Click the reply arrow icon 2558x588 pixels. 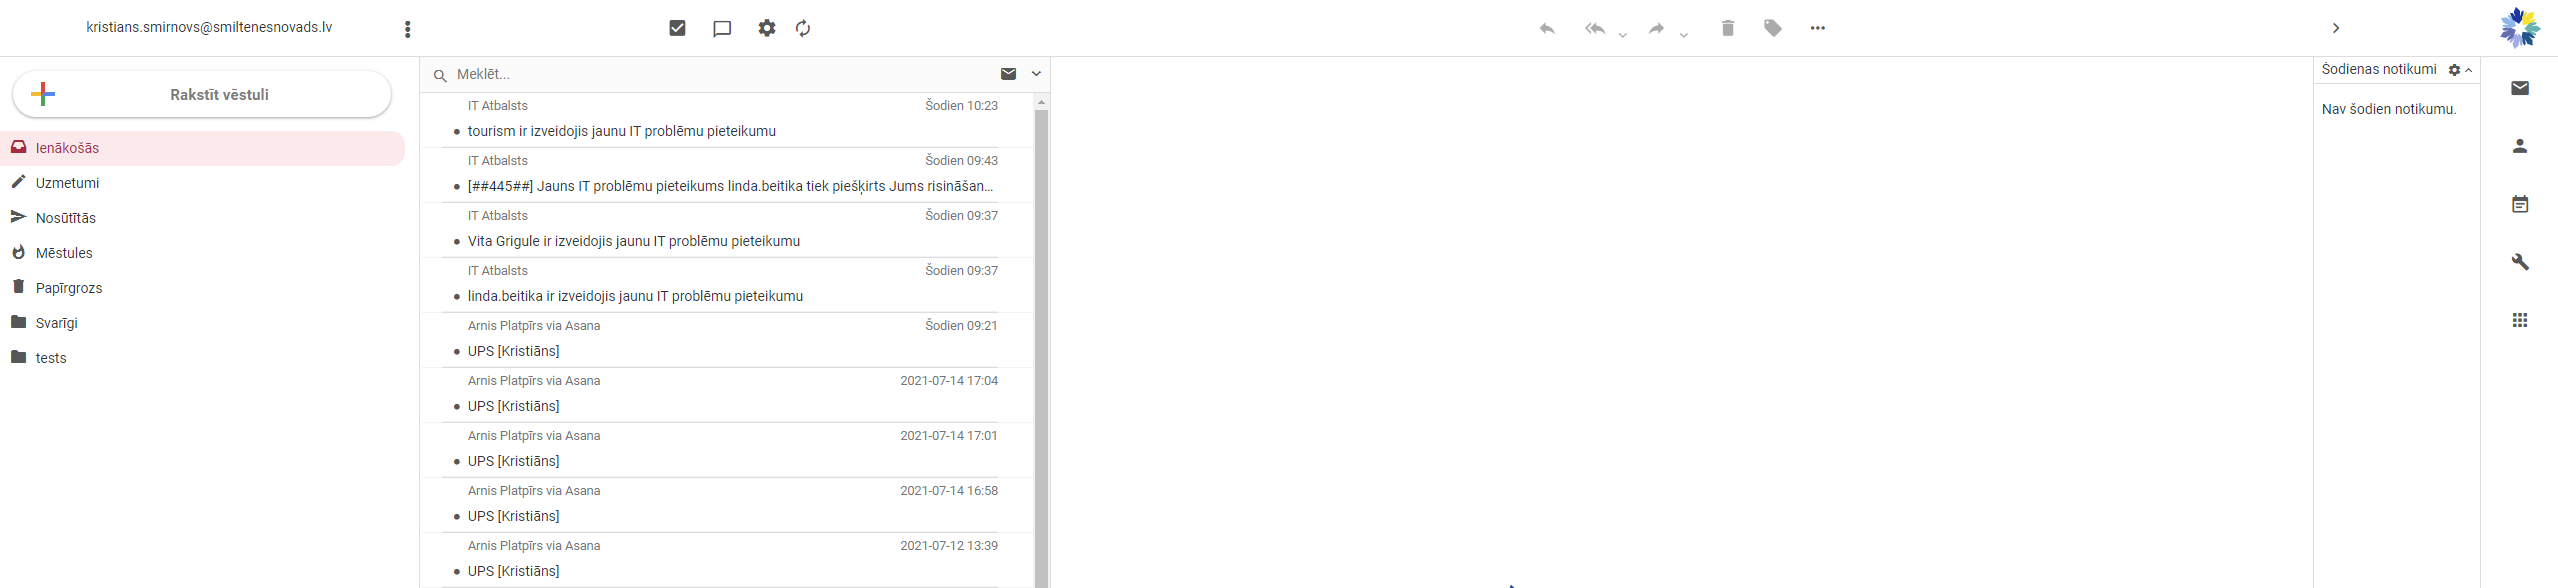[1546, 29]
